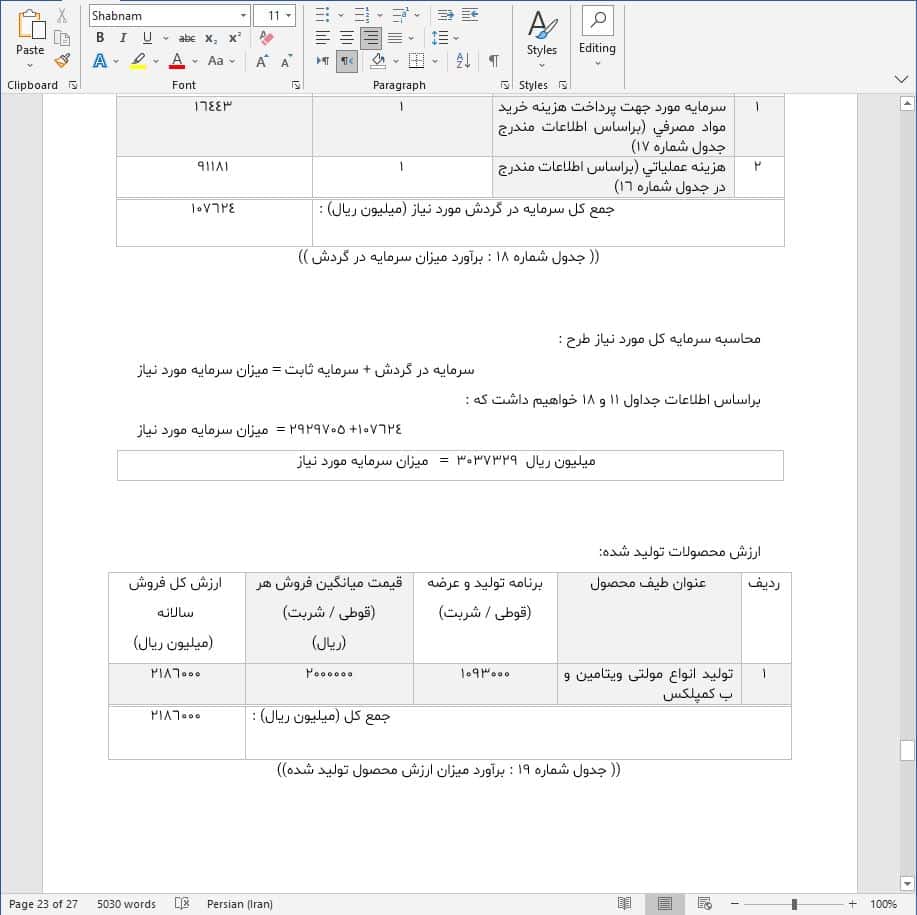
Task: Apply italic formatting
Action: [x=122, y=37]
